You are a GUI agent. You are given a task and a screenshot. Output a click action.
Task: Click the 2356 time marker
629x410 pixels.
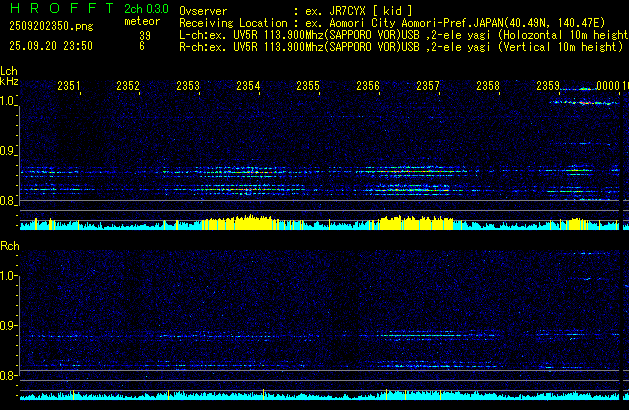click(x=368, y=87)
